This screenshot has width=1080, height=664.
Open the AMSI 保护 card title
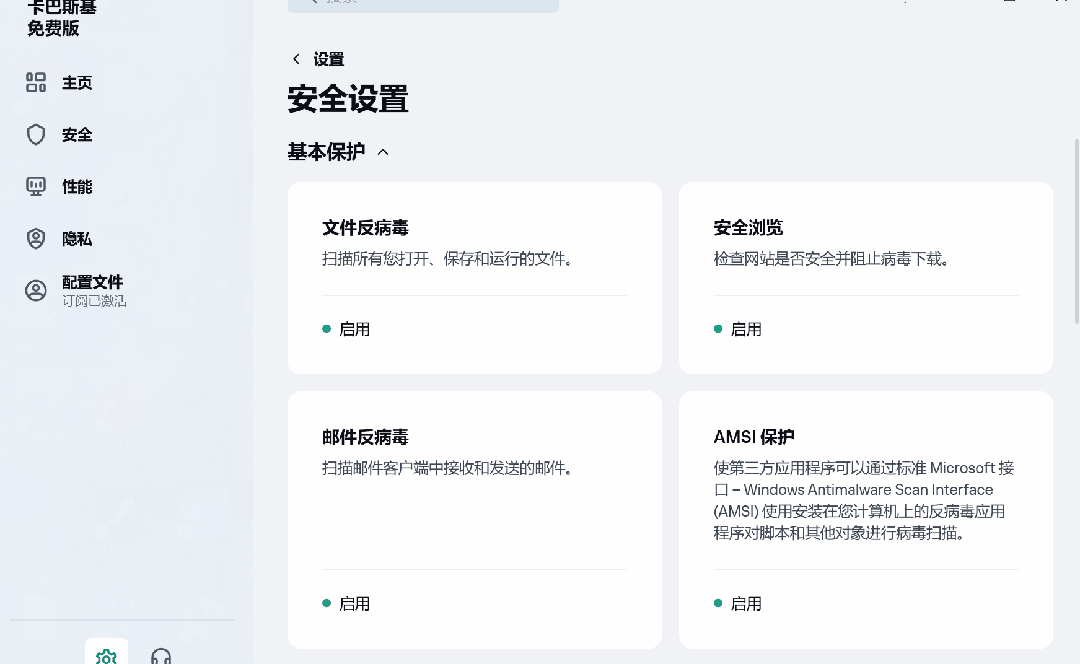click(x=753, y=437)
